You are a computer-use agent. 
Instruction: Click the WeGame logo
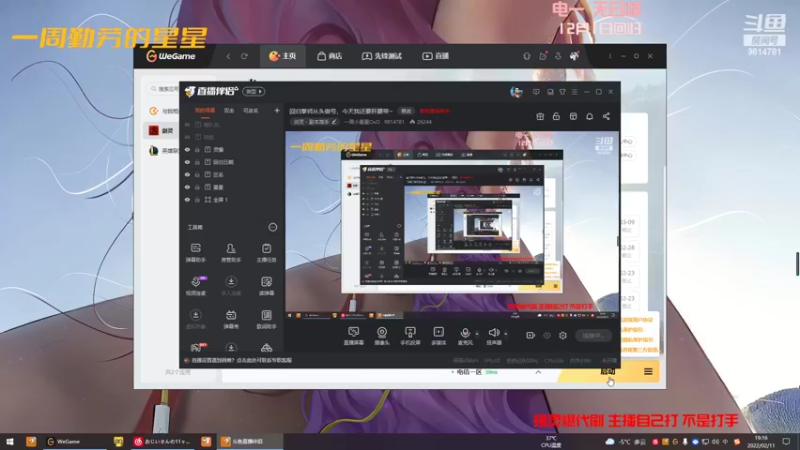[171, 56]
